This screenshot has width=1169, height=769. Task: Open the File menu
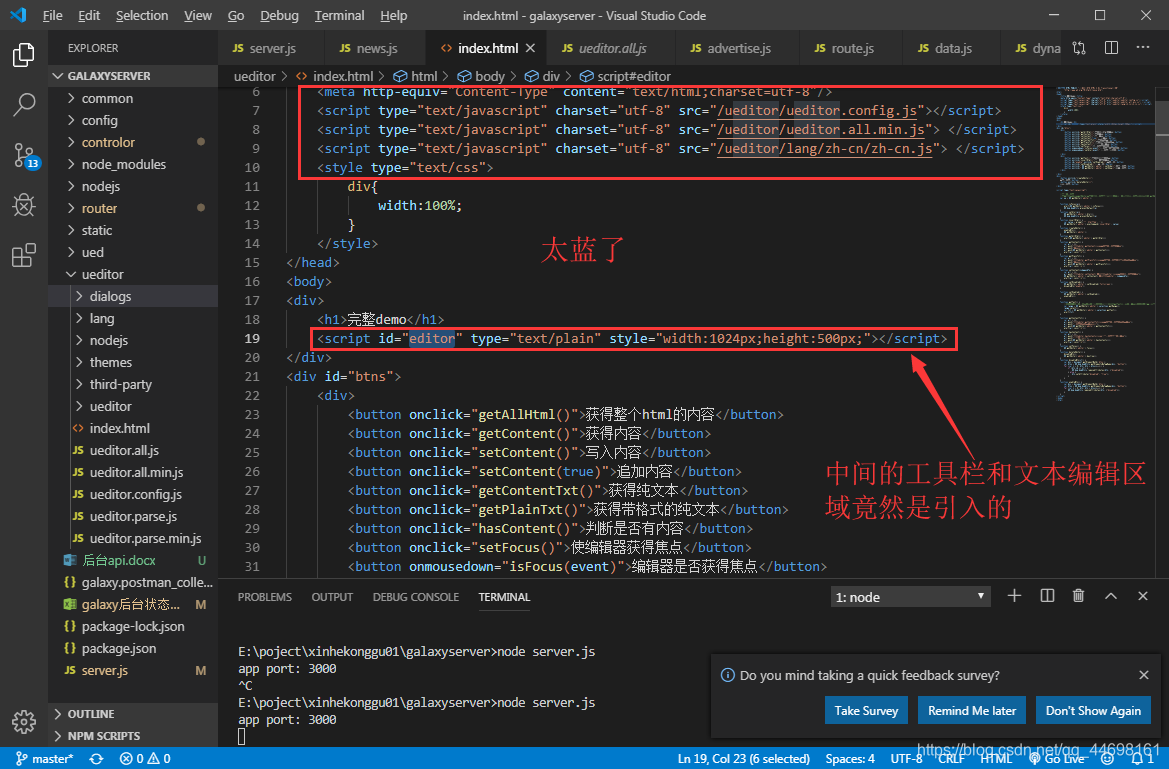click(52, 15)
